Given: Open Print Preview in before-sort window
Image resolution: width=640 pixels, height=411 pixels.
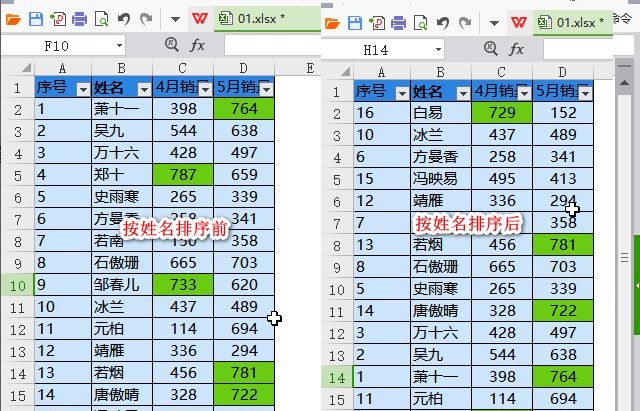Looking at the screenshot, I should 102,19.
